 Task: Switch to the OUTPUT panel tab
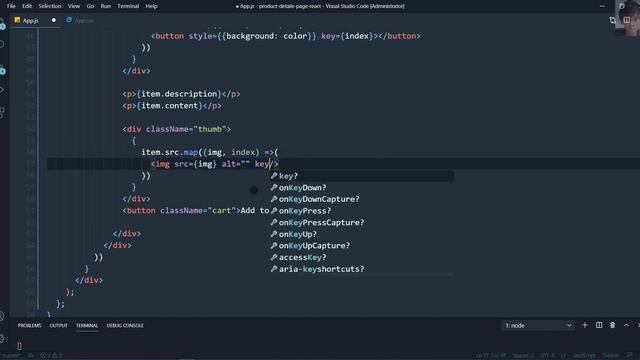pos(58,326)
